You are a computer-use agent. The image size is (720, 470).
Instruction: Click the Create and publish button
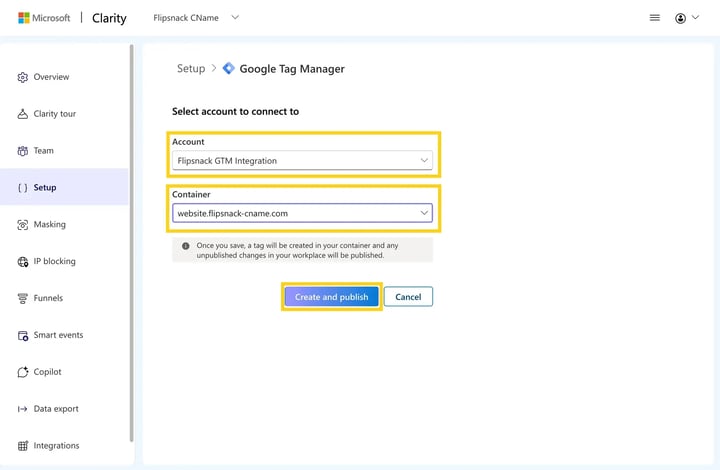pyautogui.click(x=332, y=297)
